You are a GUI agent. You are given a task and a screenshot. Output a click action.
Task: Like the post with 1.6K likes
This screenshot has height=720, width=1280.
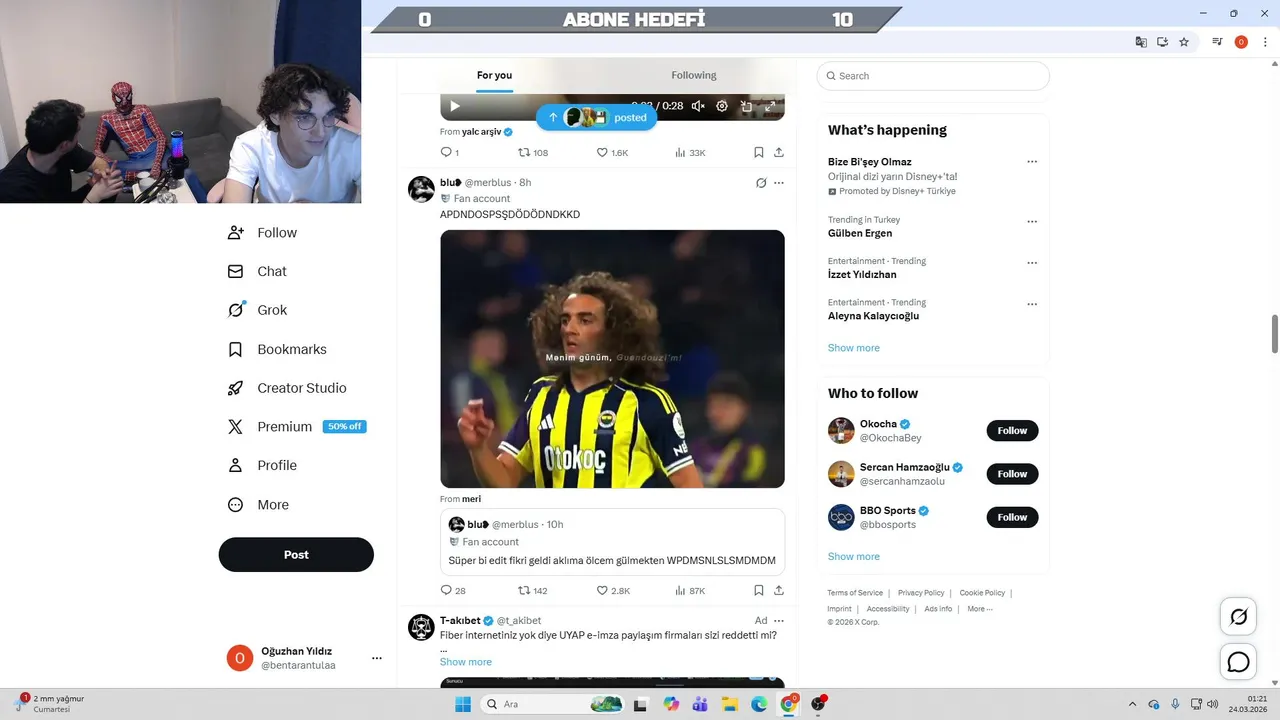[612, 153]
